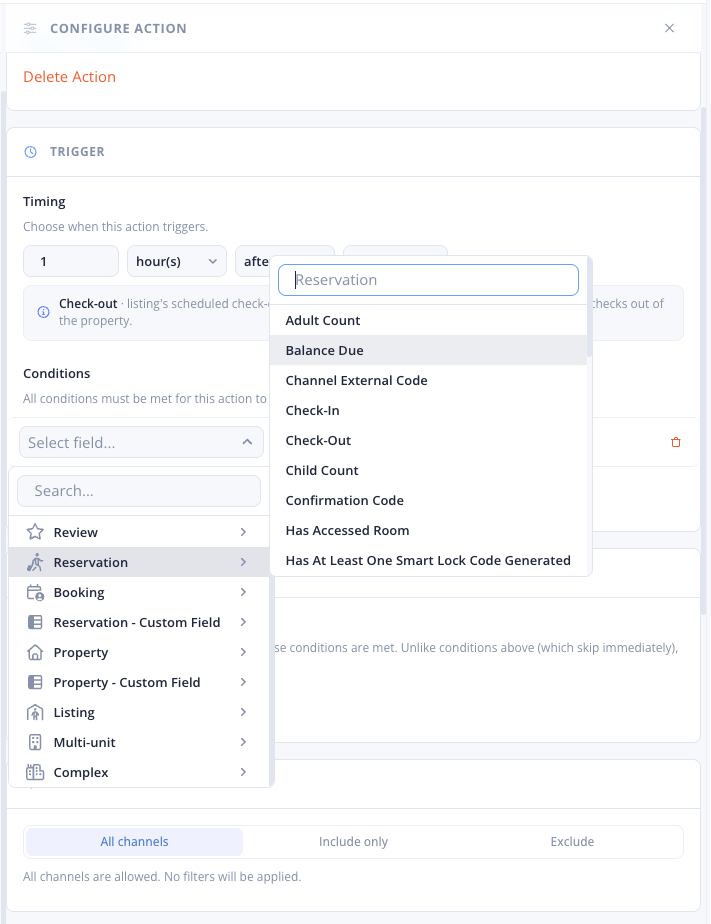The image size is (711, 924).
Task: Click the Delete Action link
Action: click(70, 77)
